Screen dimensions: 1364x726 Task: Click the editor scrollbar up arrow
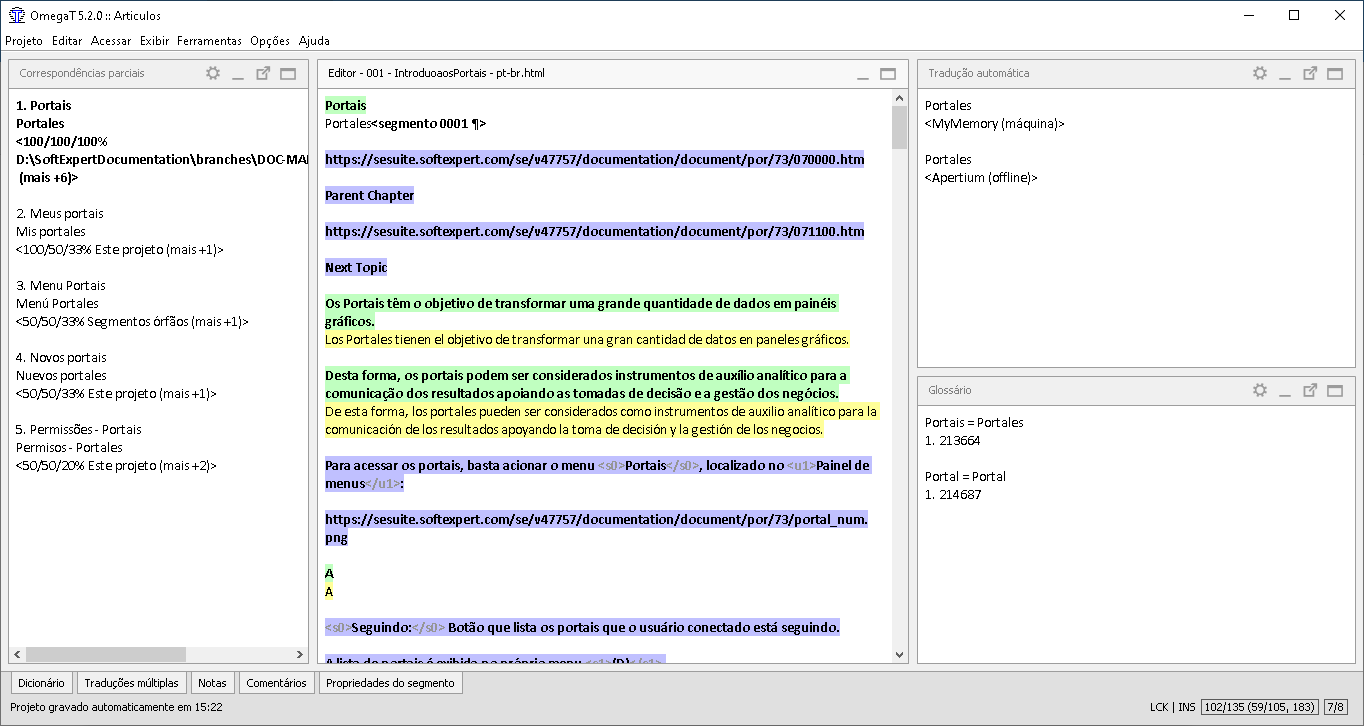(899, 98)
